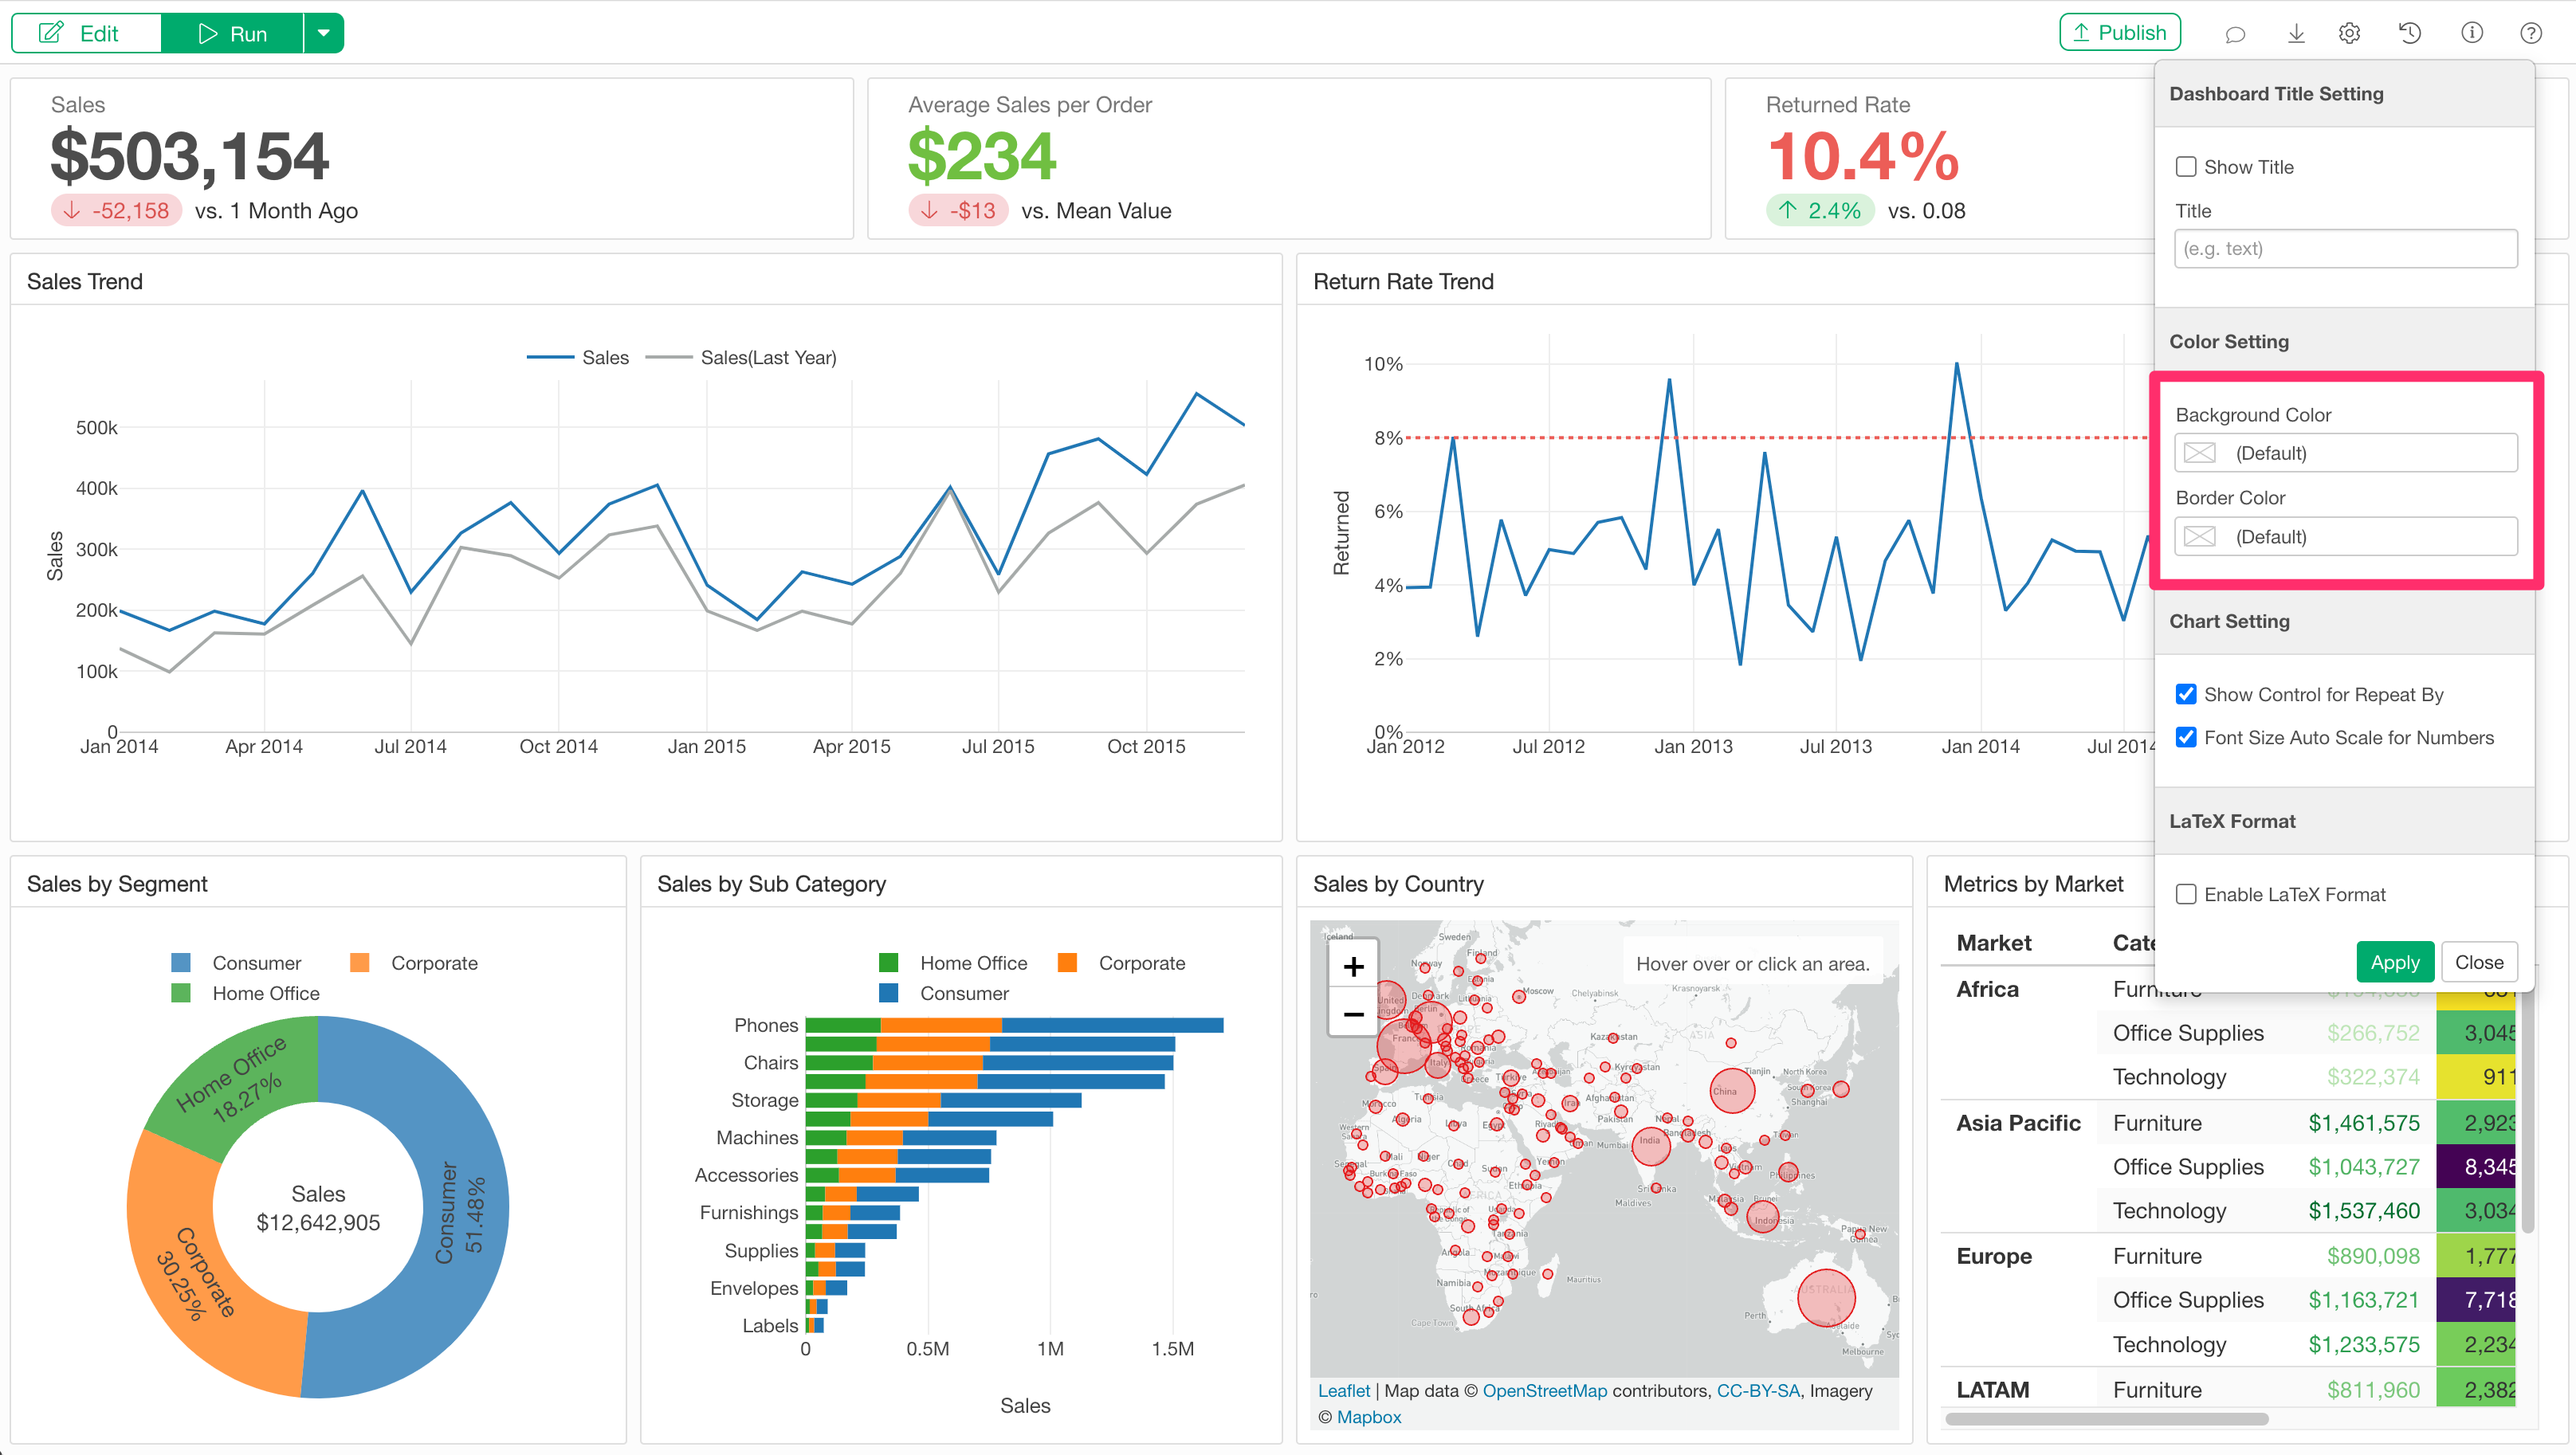Click the comment speech bubble icon

2235,34
